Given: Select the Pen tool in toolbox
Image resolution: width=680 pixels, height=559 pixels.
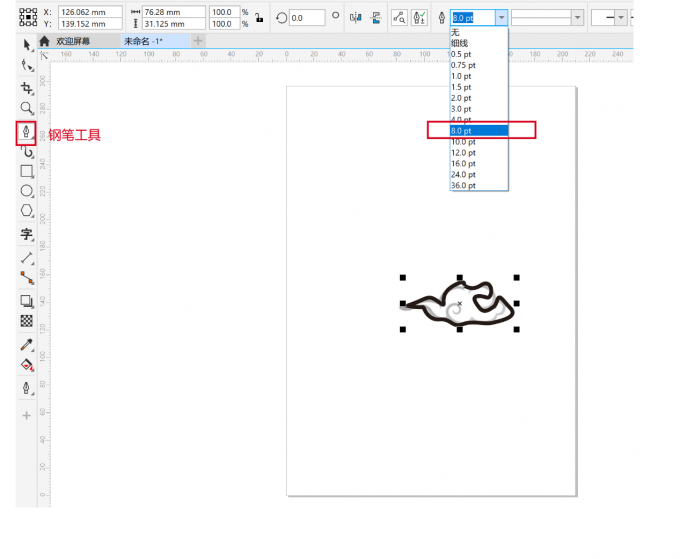Looking at the screenshot, I should coord(26,133).
